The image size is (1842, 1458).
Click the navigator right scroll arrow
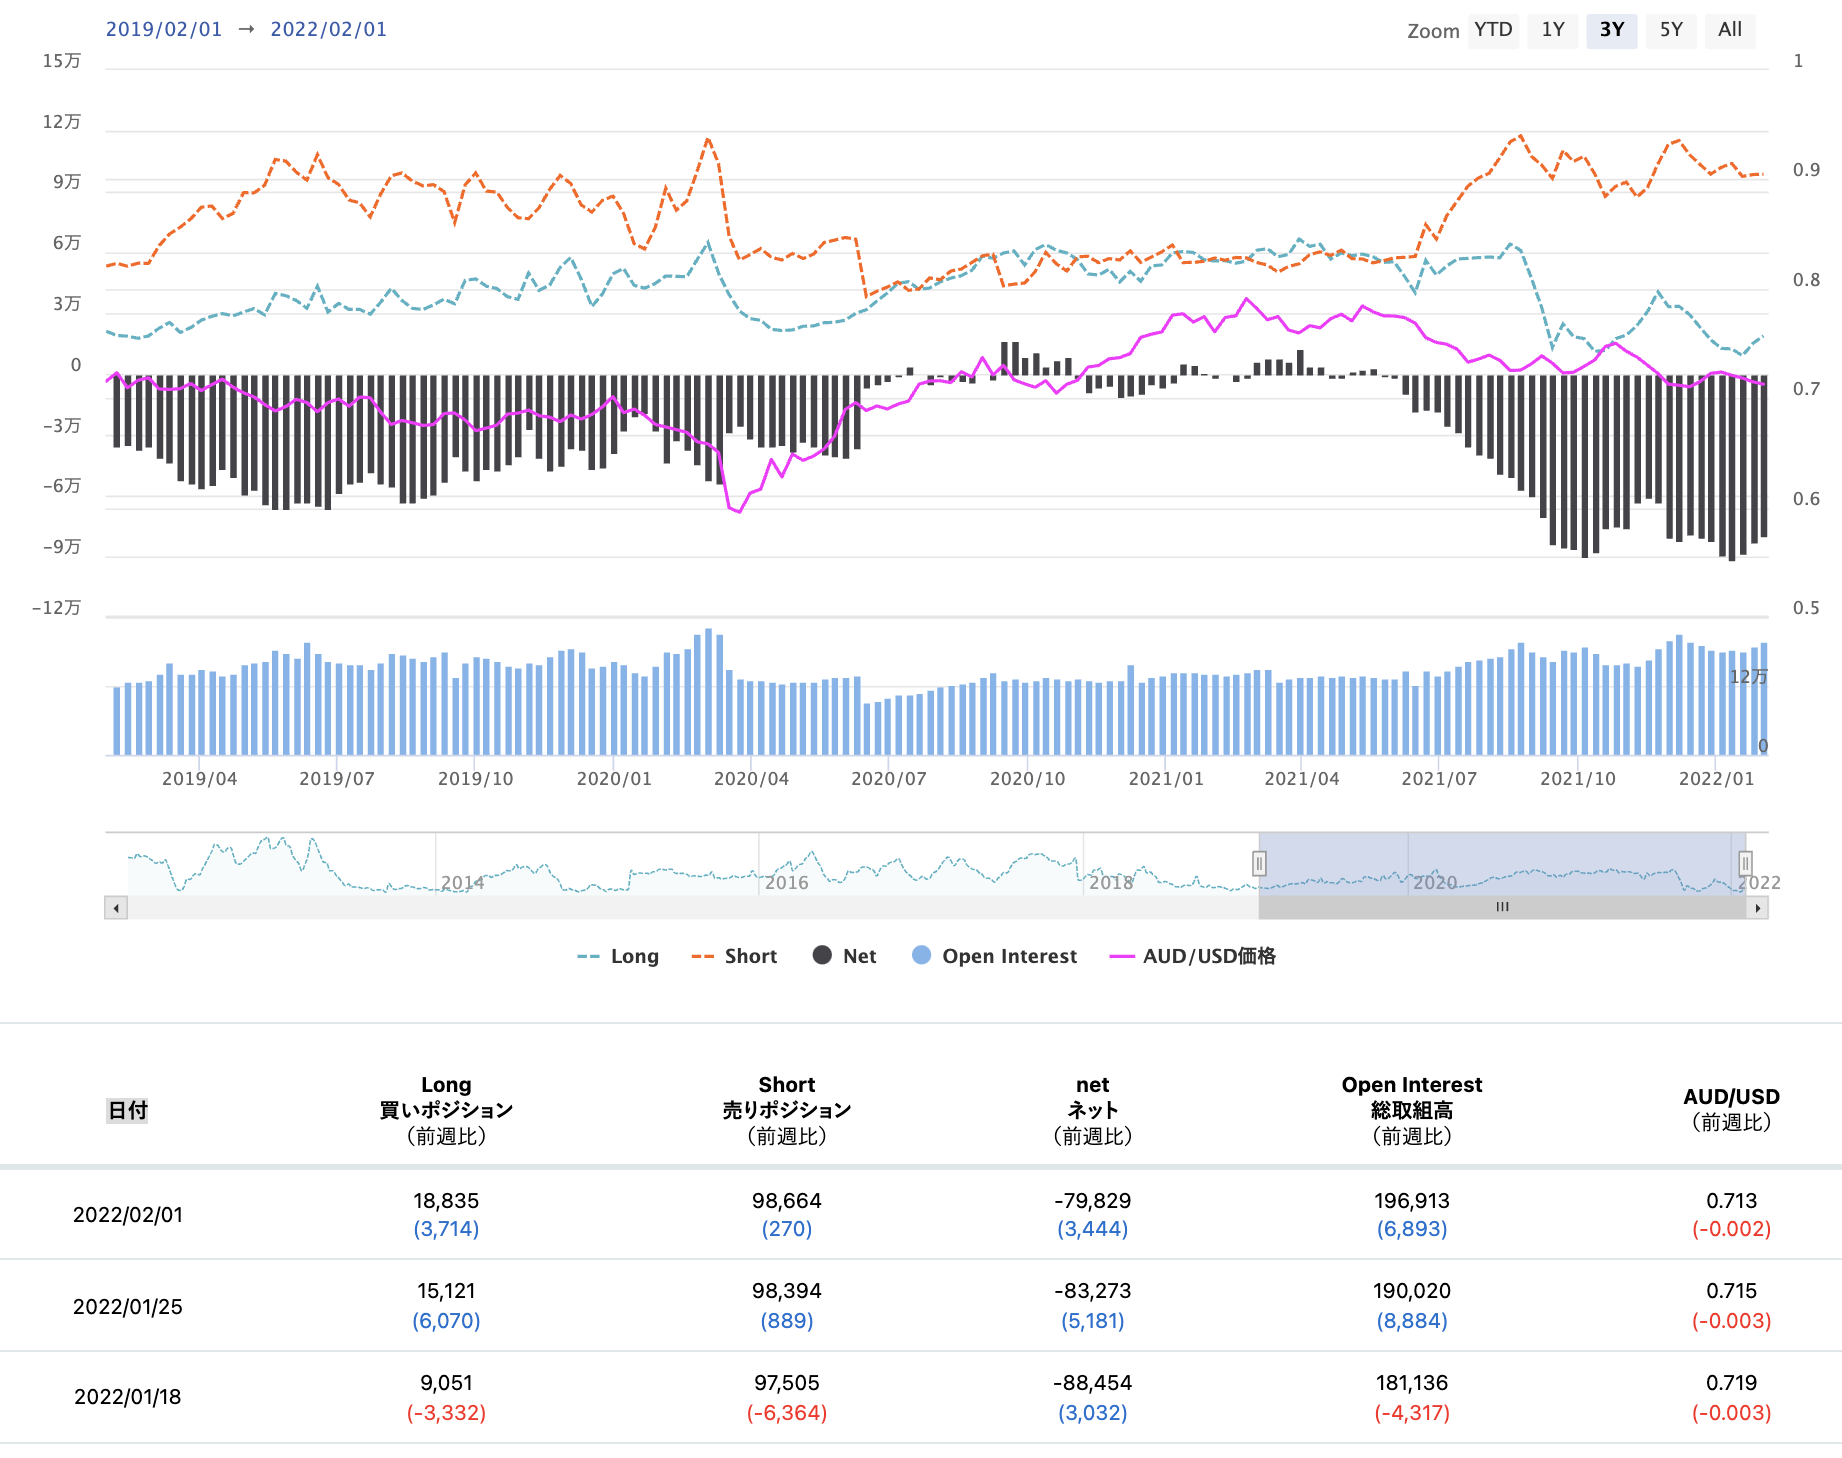pos(1758,908)
